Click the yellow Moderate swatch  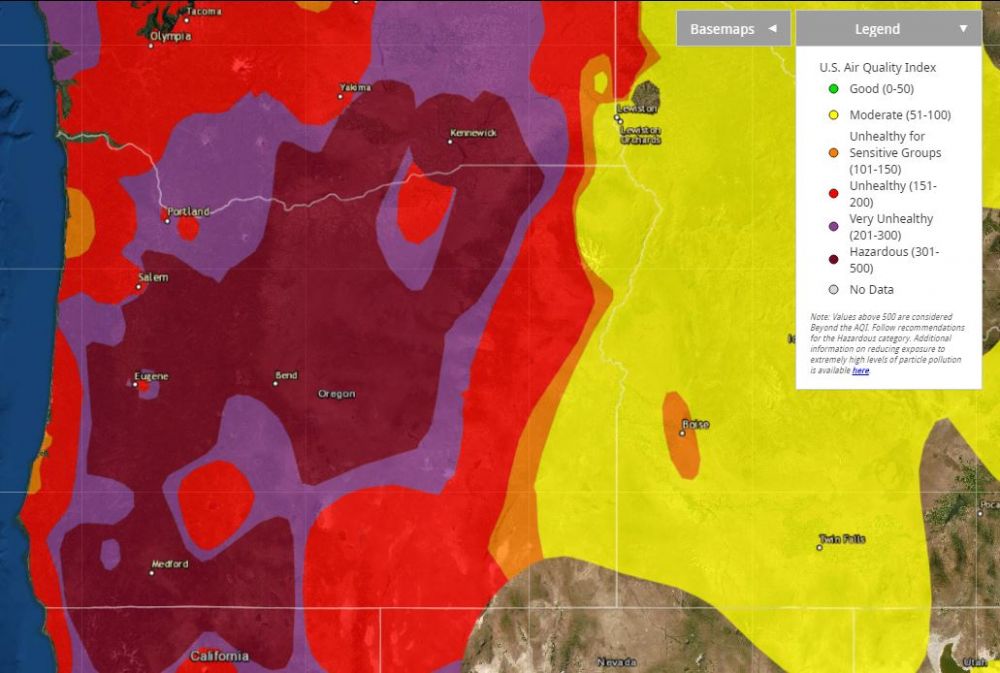point(833,115)
